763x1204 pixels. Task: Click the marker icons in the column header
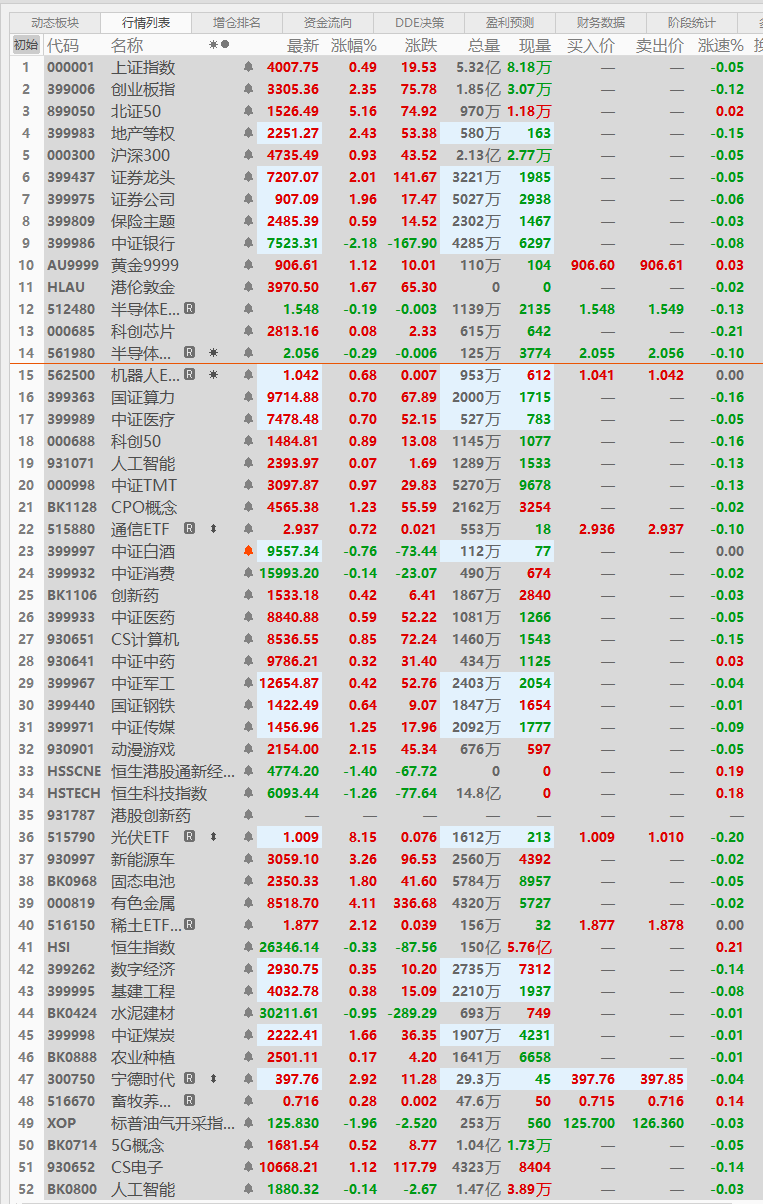(x=219, y=45)
